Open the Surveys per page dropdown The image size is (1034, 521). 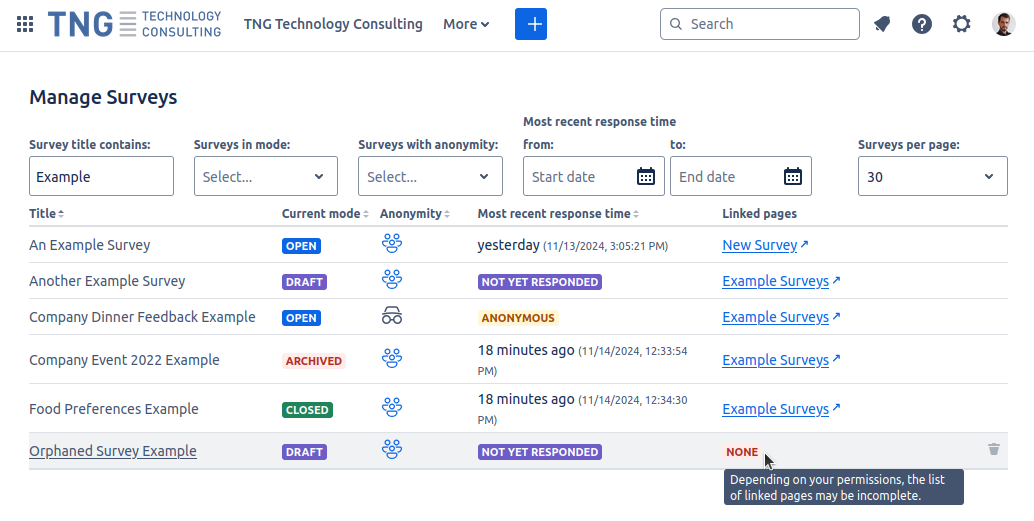click(x=932, y=177)
